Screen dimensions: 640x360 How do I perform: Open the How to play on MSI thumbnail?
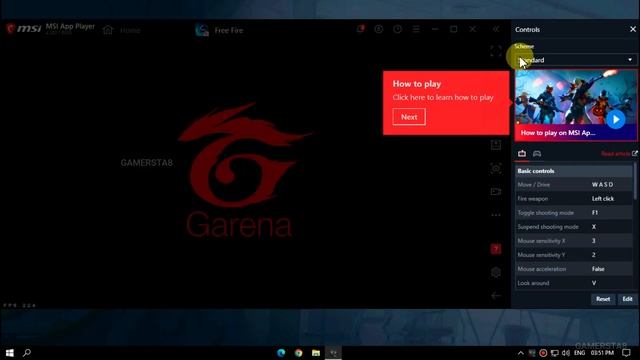(576, 105)
